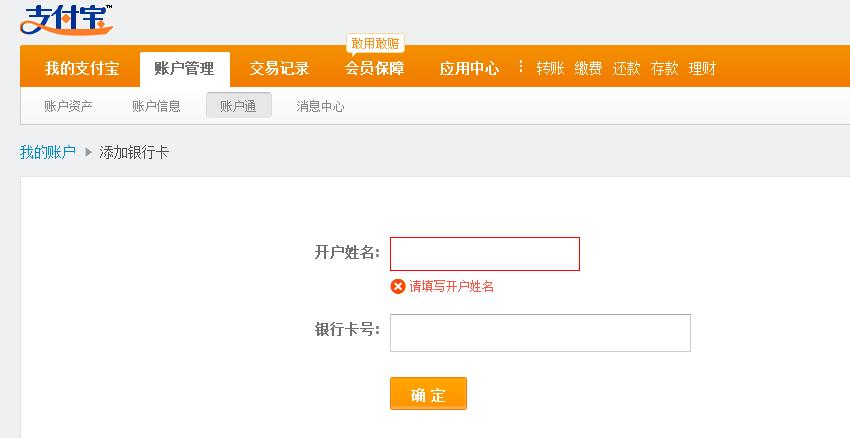
Task: Focus the 开户姓名 input field
Action: 485,254
